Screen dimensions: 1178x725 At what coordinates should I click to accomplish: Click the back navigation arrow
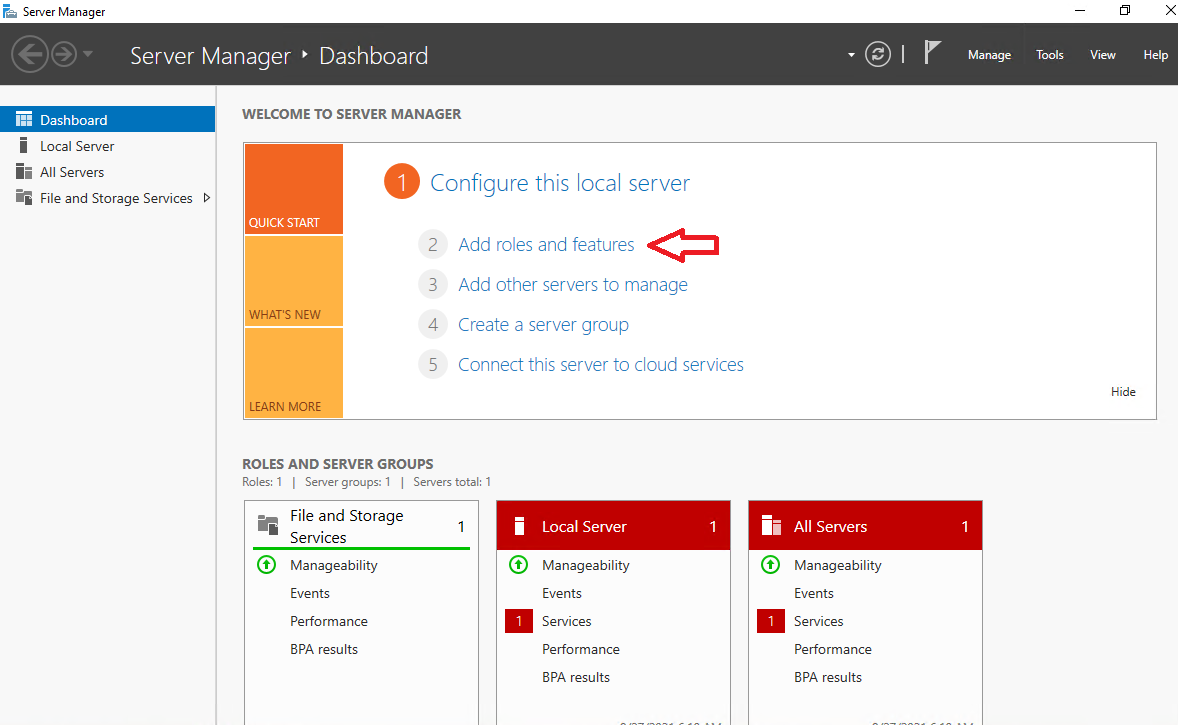point(30,54)
